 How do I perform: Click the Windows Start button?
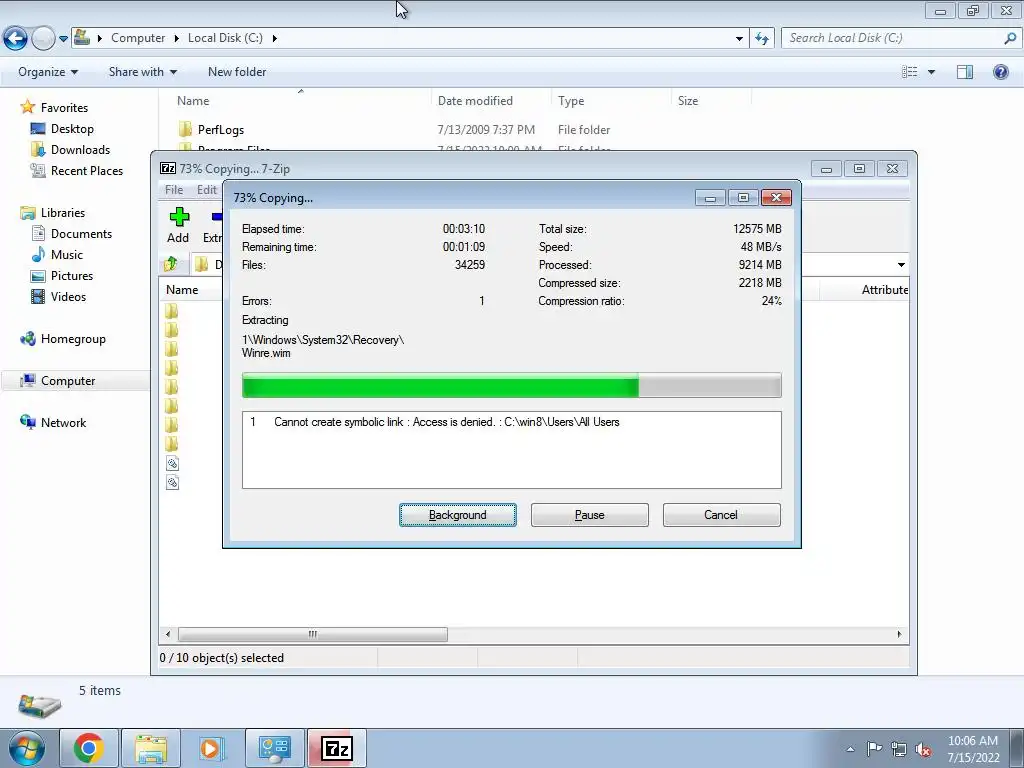pyautogui.click(x=26, y=748)
